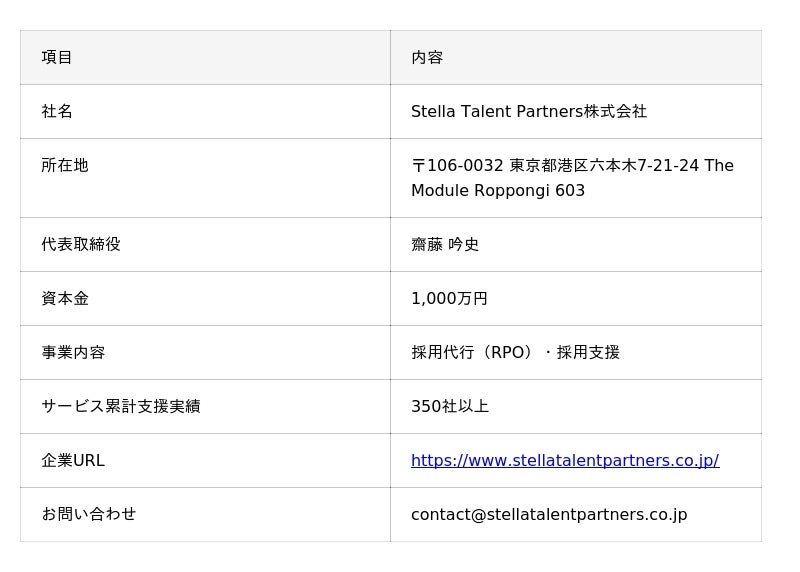Click Stella Talent Partners株式会社 company name
Image resolution: width=800 pixels, height=572 pixels.
[x=528, y=111]
